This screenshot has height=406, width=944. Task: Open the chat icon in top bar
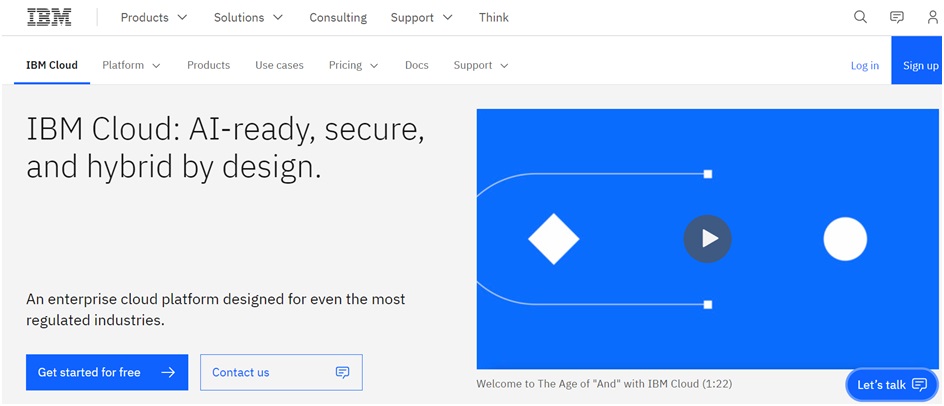coord(896,17)
